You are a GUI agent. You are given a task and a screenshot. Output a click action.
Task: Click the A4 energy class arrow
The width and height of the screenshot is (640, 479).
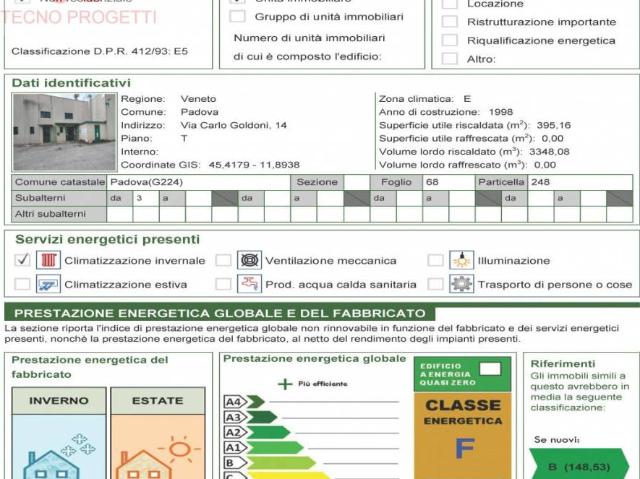pos(244,402)
